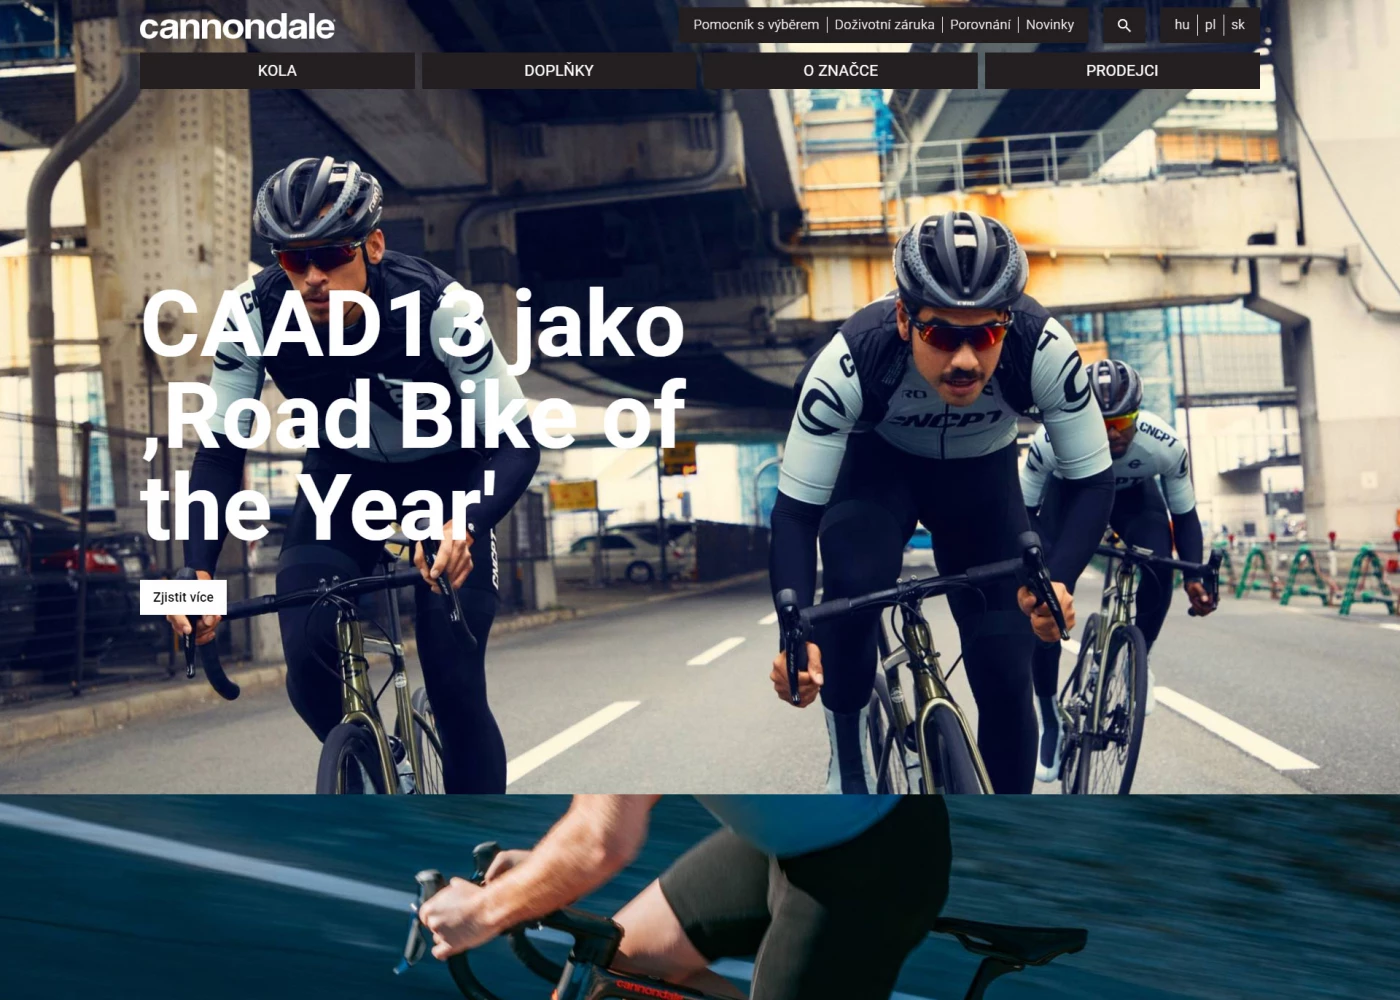Switch language to sk
The image size is (1400, 1000).
coord(1238,25)
